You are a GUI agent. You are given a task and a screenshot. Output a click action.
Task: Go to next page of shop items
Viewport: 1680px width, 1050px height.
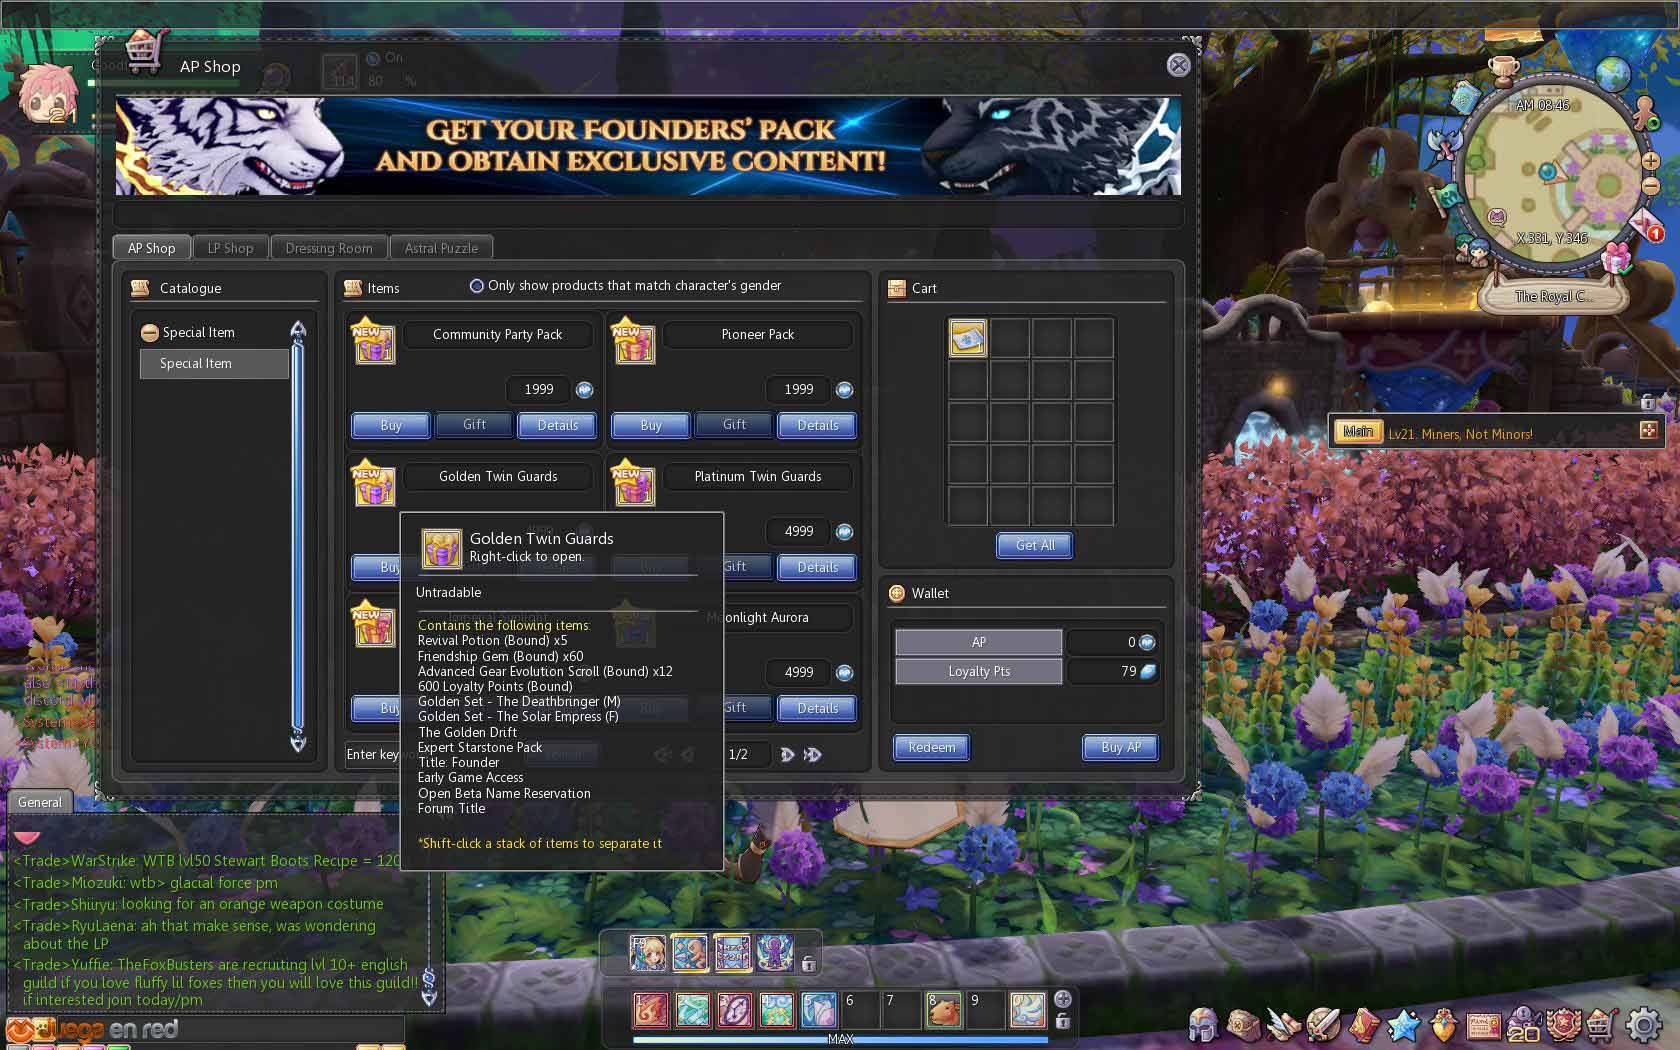click(x=787, y=755)
